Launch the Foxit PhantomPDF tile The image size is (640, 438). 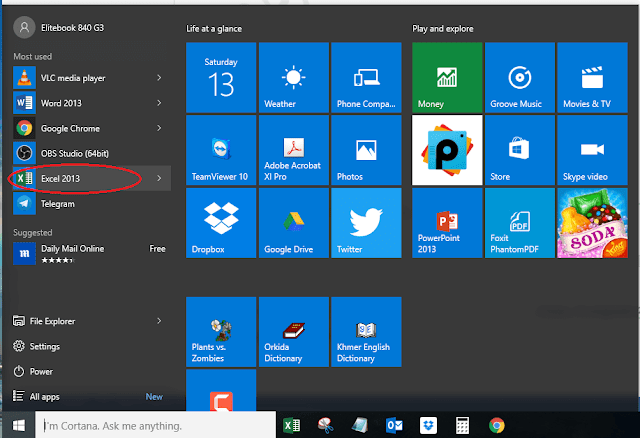point(520,222)
